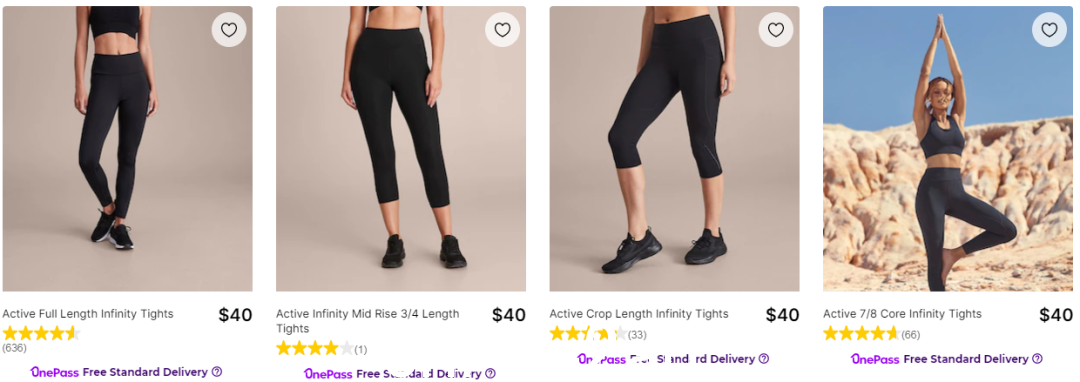Open Active Full Length Infinity Tights product title
Viewport: 1080px width, 382px height.
click(x=88, y=314)
